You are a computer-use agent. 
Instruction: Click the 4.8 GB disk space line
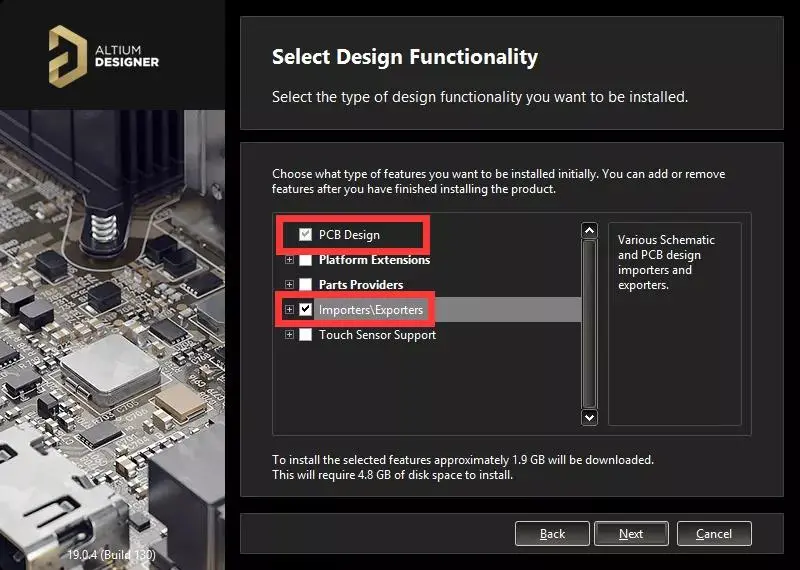click(392, 475)
